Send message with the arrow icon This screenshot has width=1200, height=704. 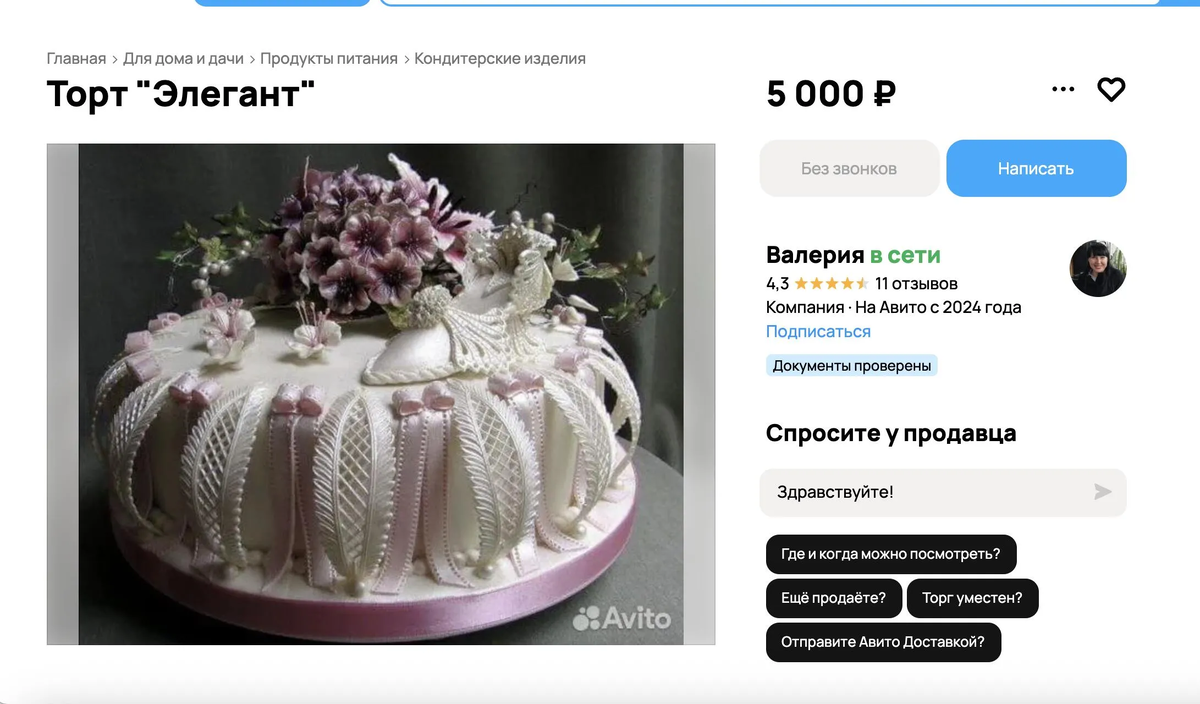pyautogui.click(x=1102, y=492)
